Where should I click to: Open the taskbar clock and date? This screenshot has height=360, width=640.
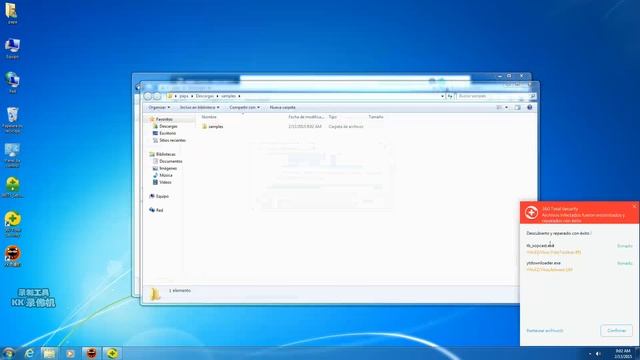[x=623, y=353]
